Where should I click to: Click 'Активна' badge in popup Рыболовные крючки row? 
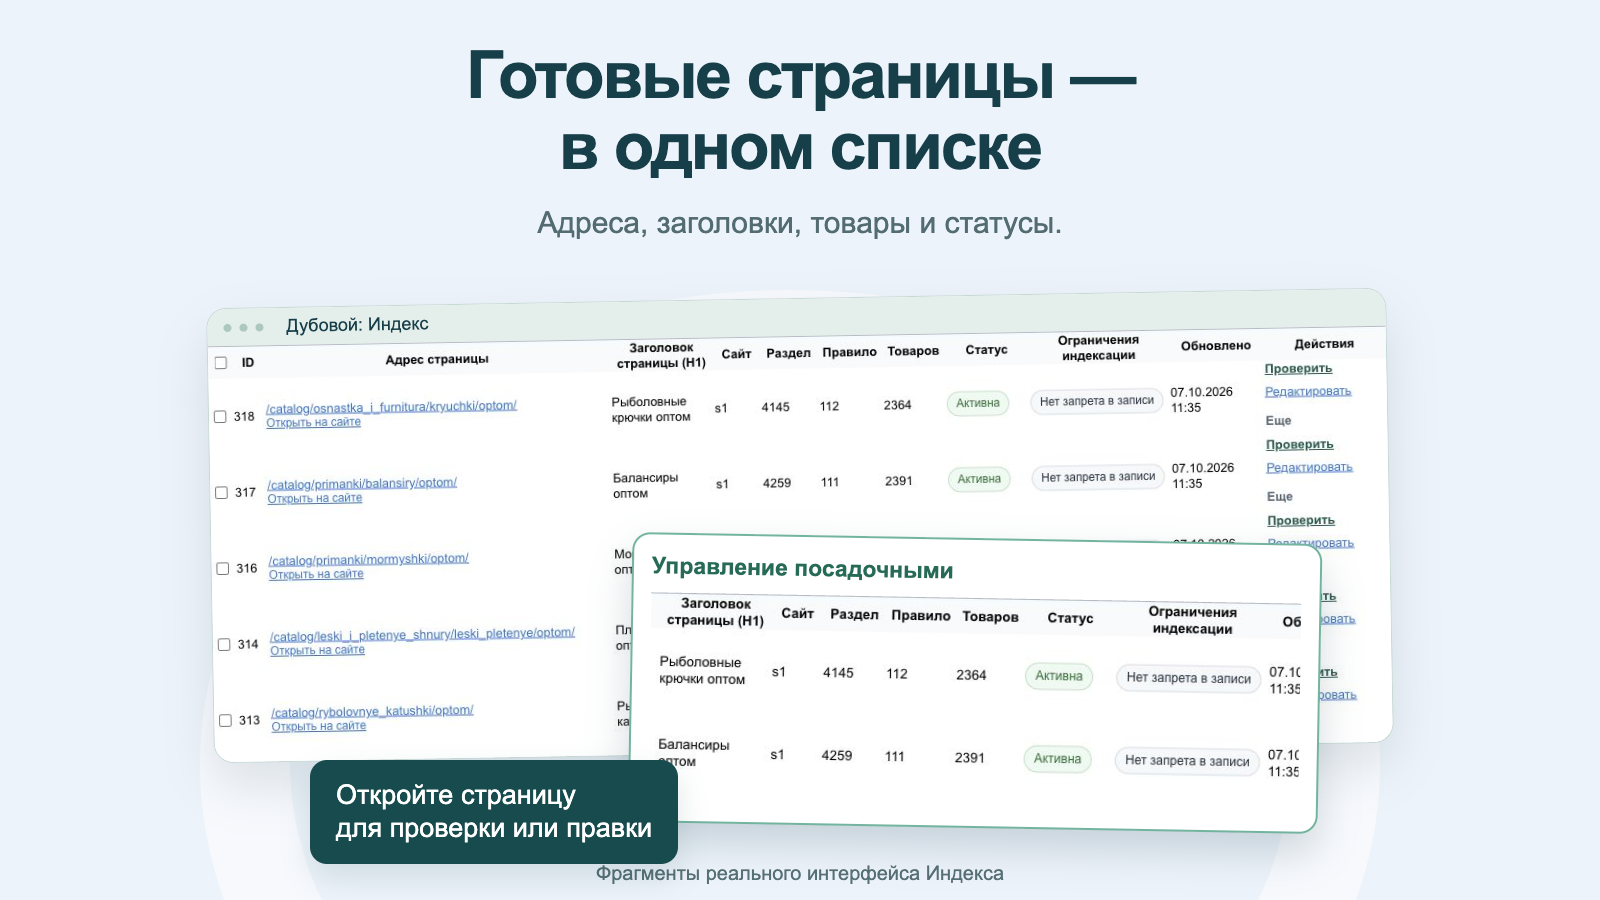[x=1059, y=676]
